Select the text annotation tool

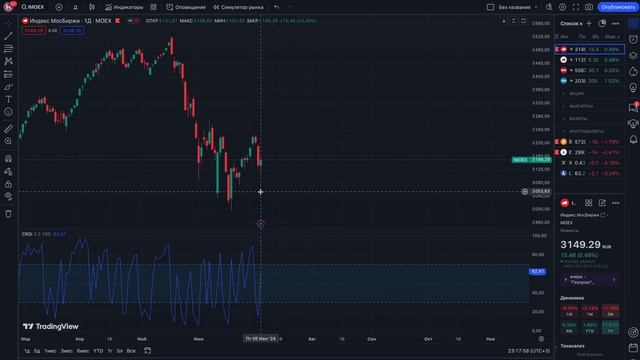click(x=8, y=99)
